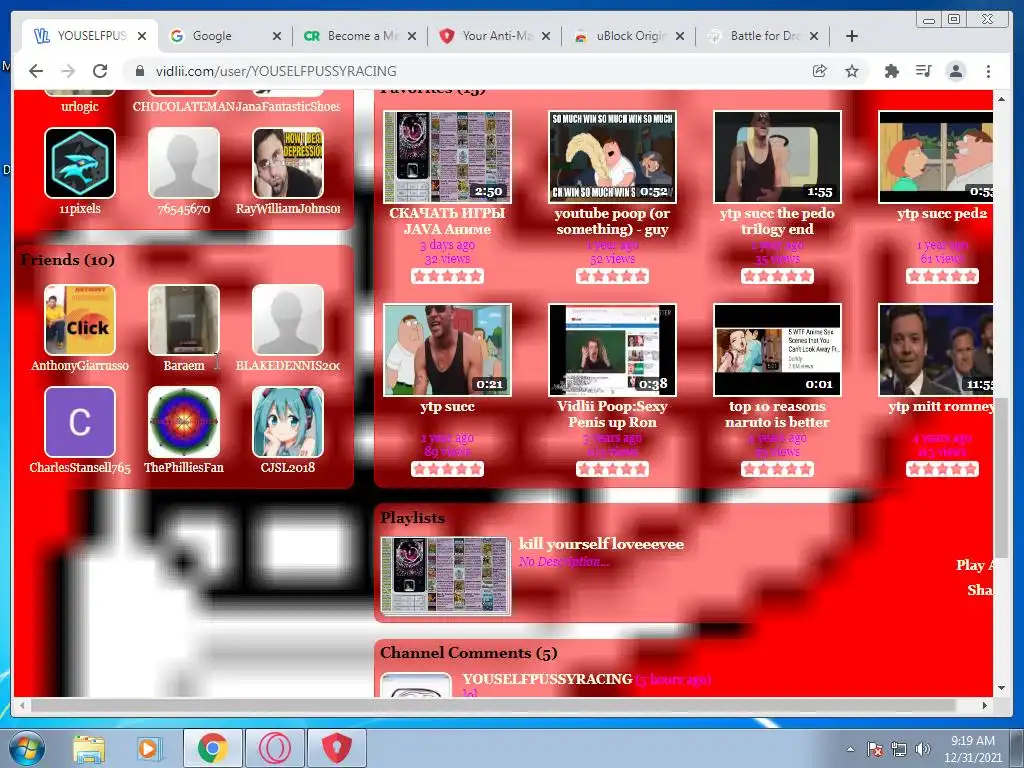Switch to the Your Anti-Malware tab
This screenshot has width=1024, height=768.
pyautogui.click(x=494, y=36)
